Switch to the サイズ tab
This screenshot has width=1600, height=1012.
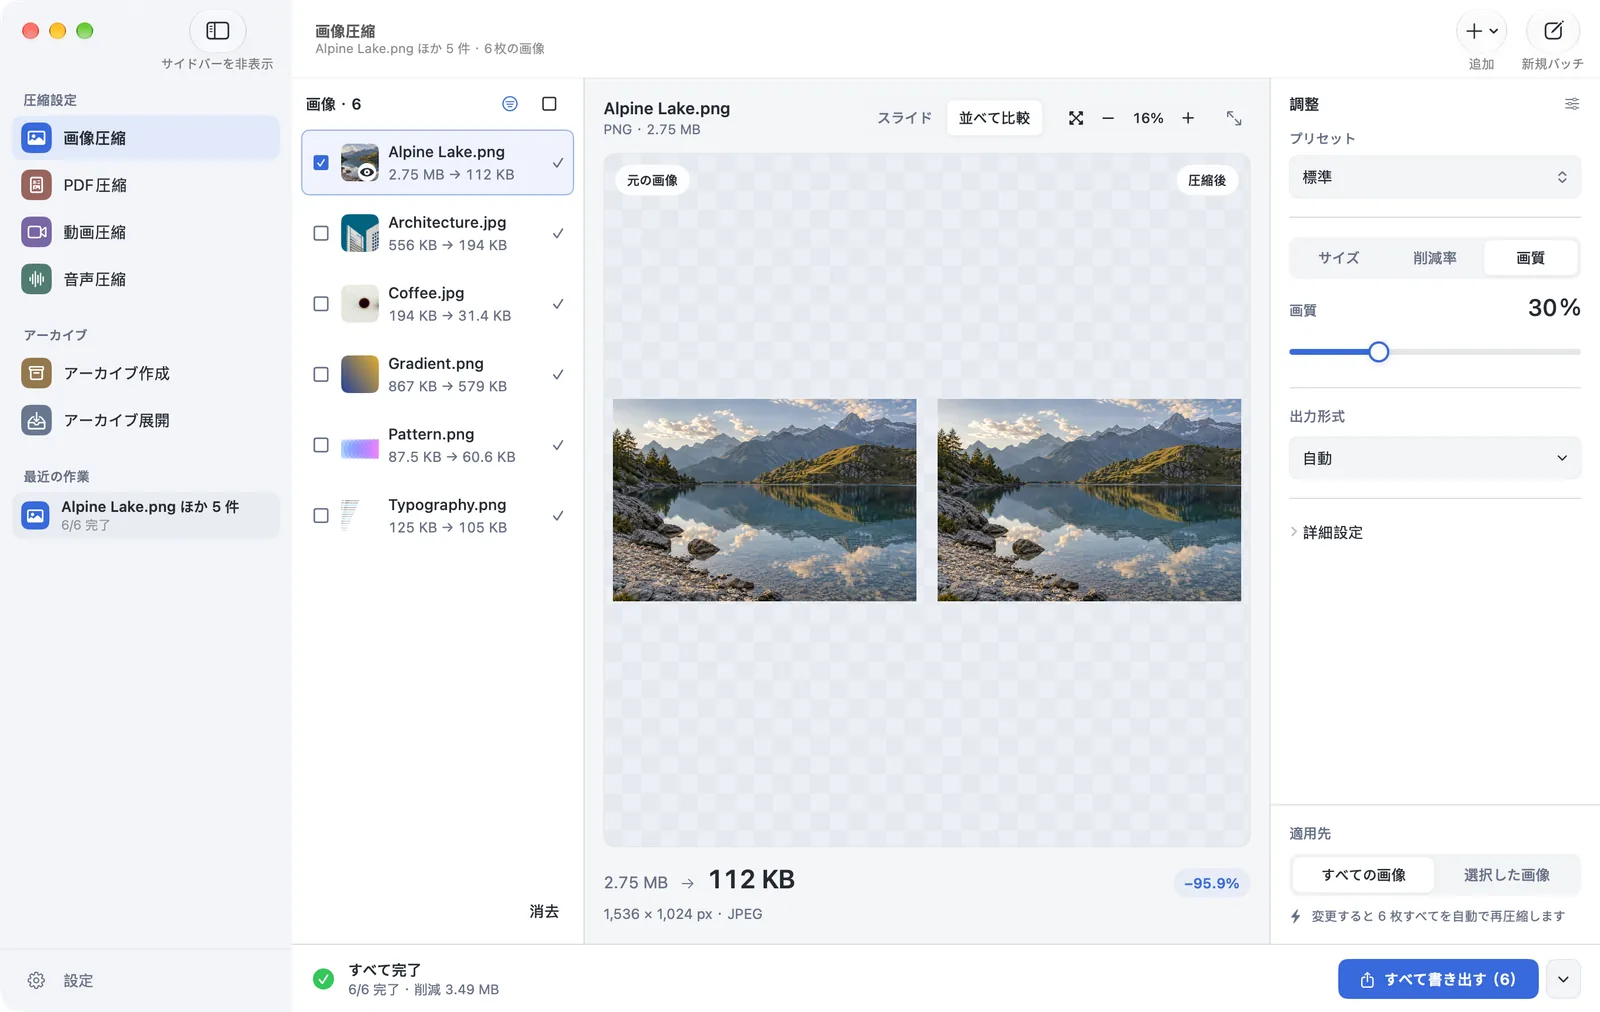(1338, 258)
